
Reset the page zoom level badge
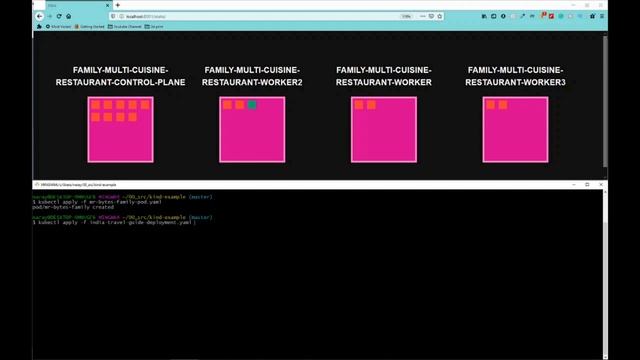[x=406, y=16]
